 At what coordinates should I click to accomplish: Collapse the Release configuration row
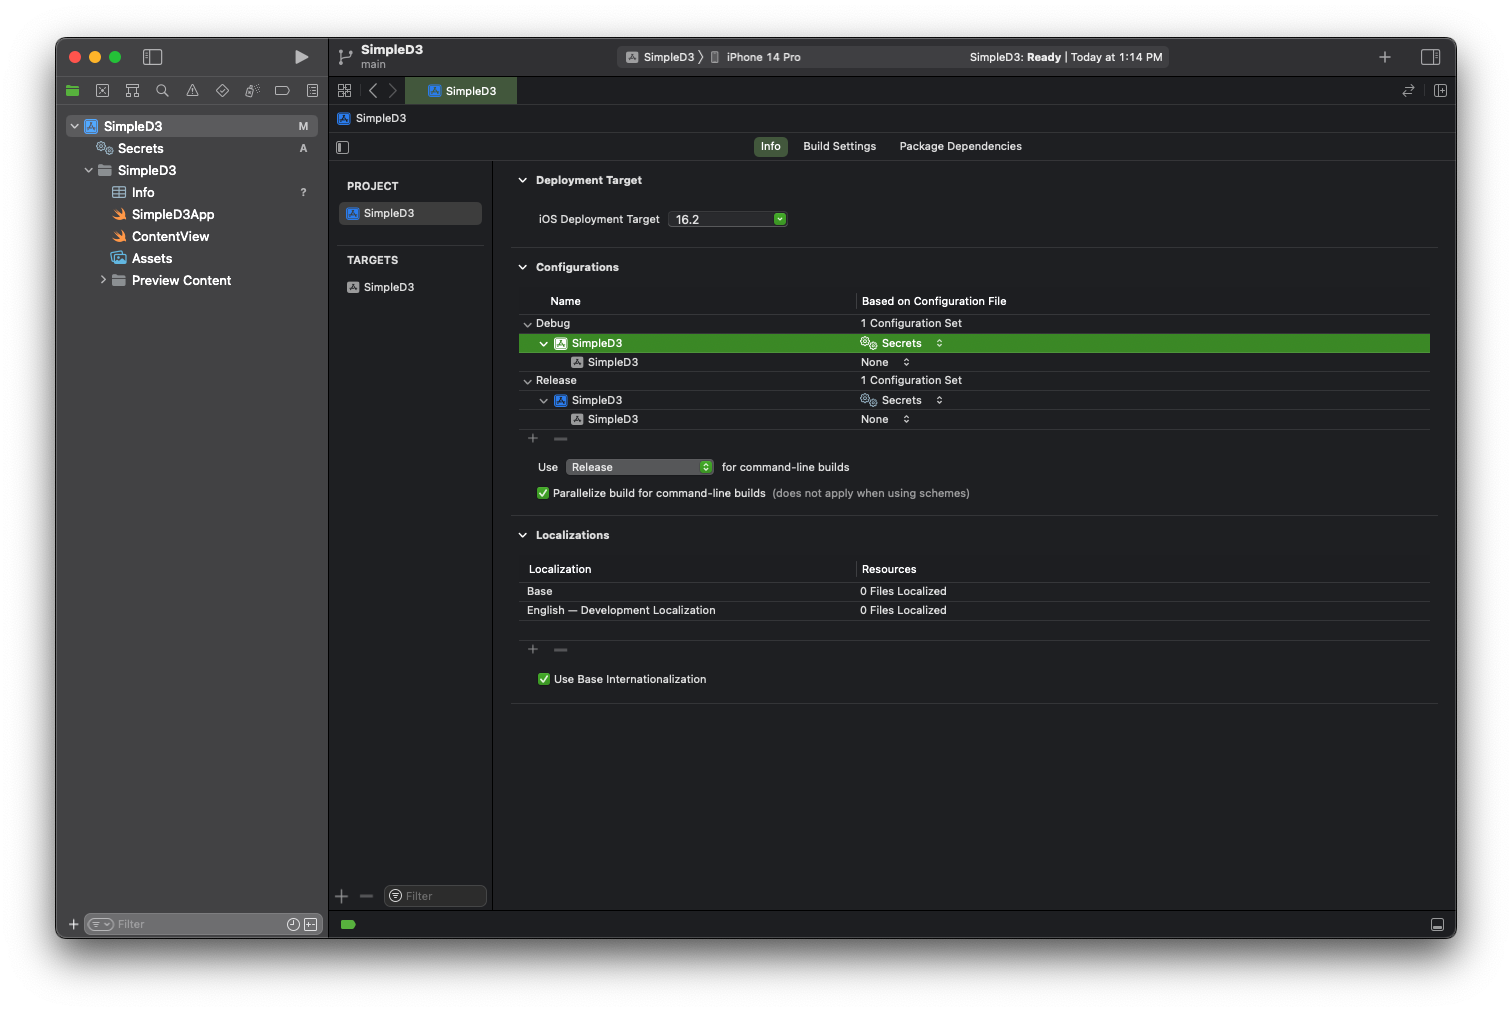pyautogui.click(x=527, y=381)
